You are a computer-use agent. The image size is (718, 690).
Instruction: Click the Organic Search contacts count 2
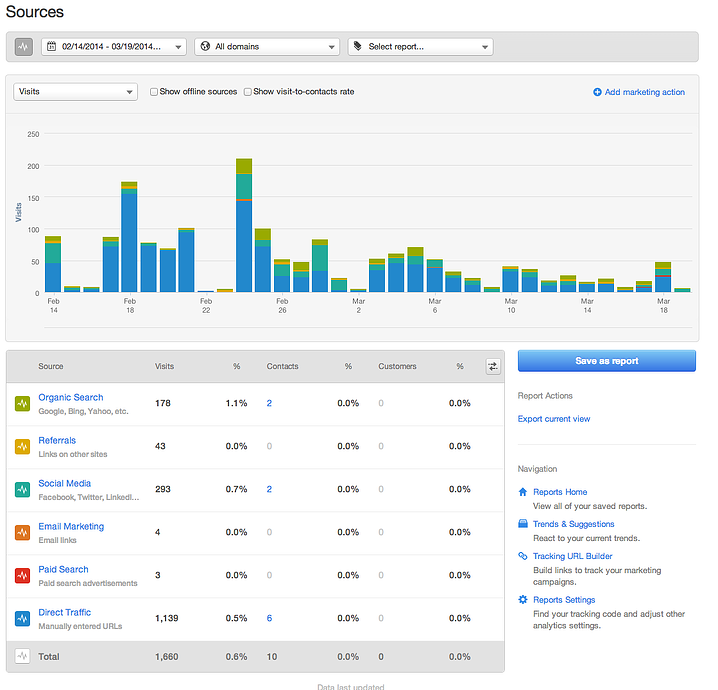(x=269, y=403)
